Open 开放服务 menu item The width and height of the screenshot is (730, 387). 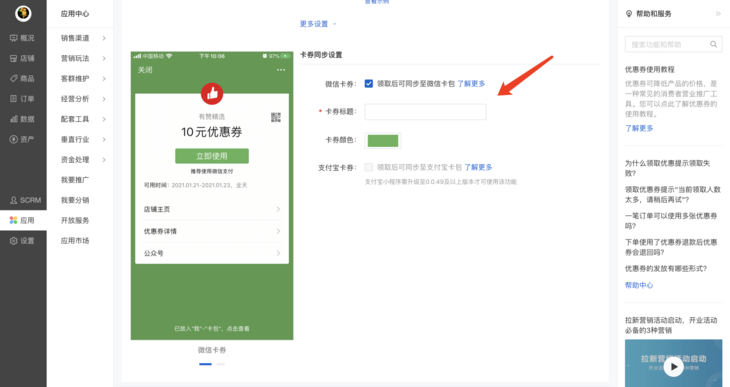tap(75, 220)
